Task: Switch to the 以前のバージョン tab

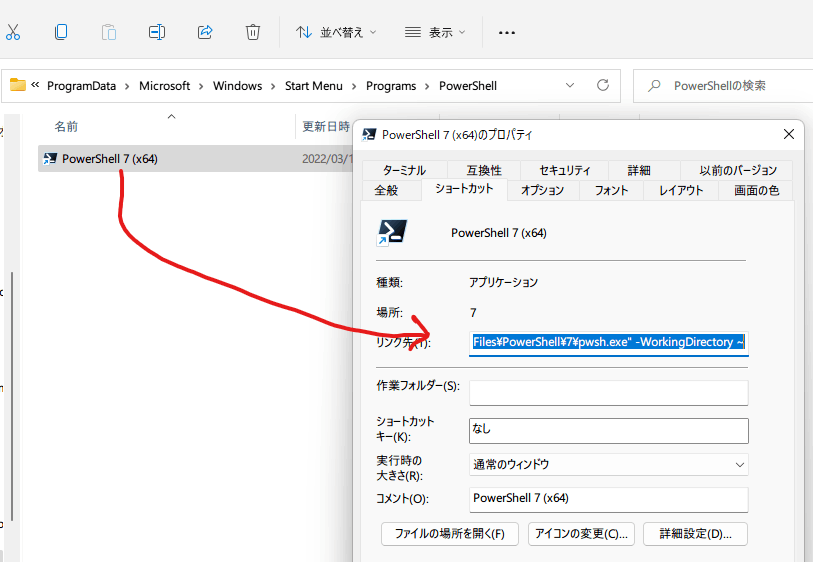Action: (x=738, y=170)
